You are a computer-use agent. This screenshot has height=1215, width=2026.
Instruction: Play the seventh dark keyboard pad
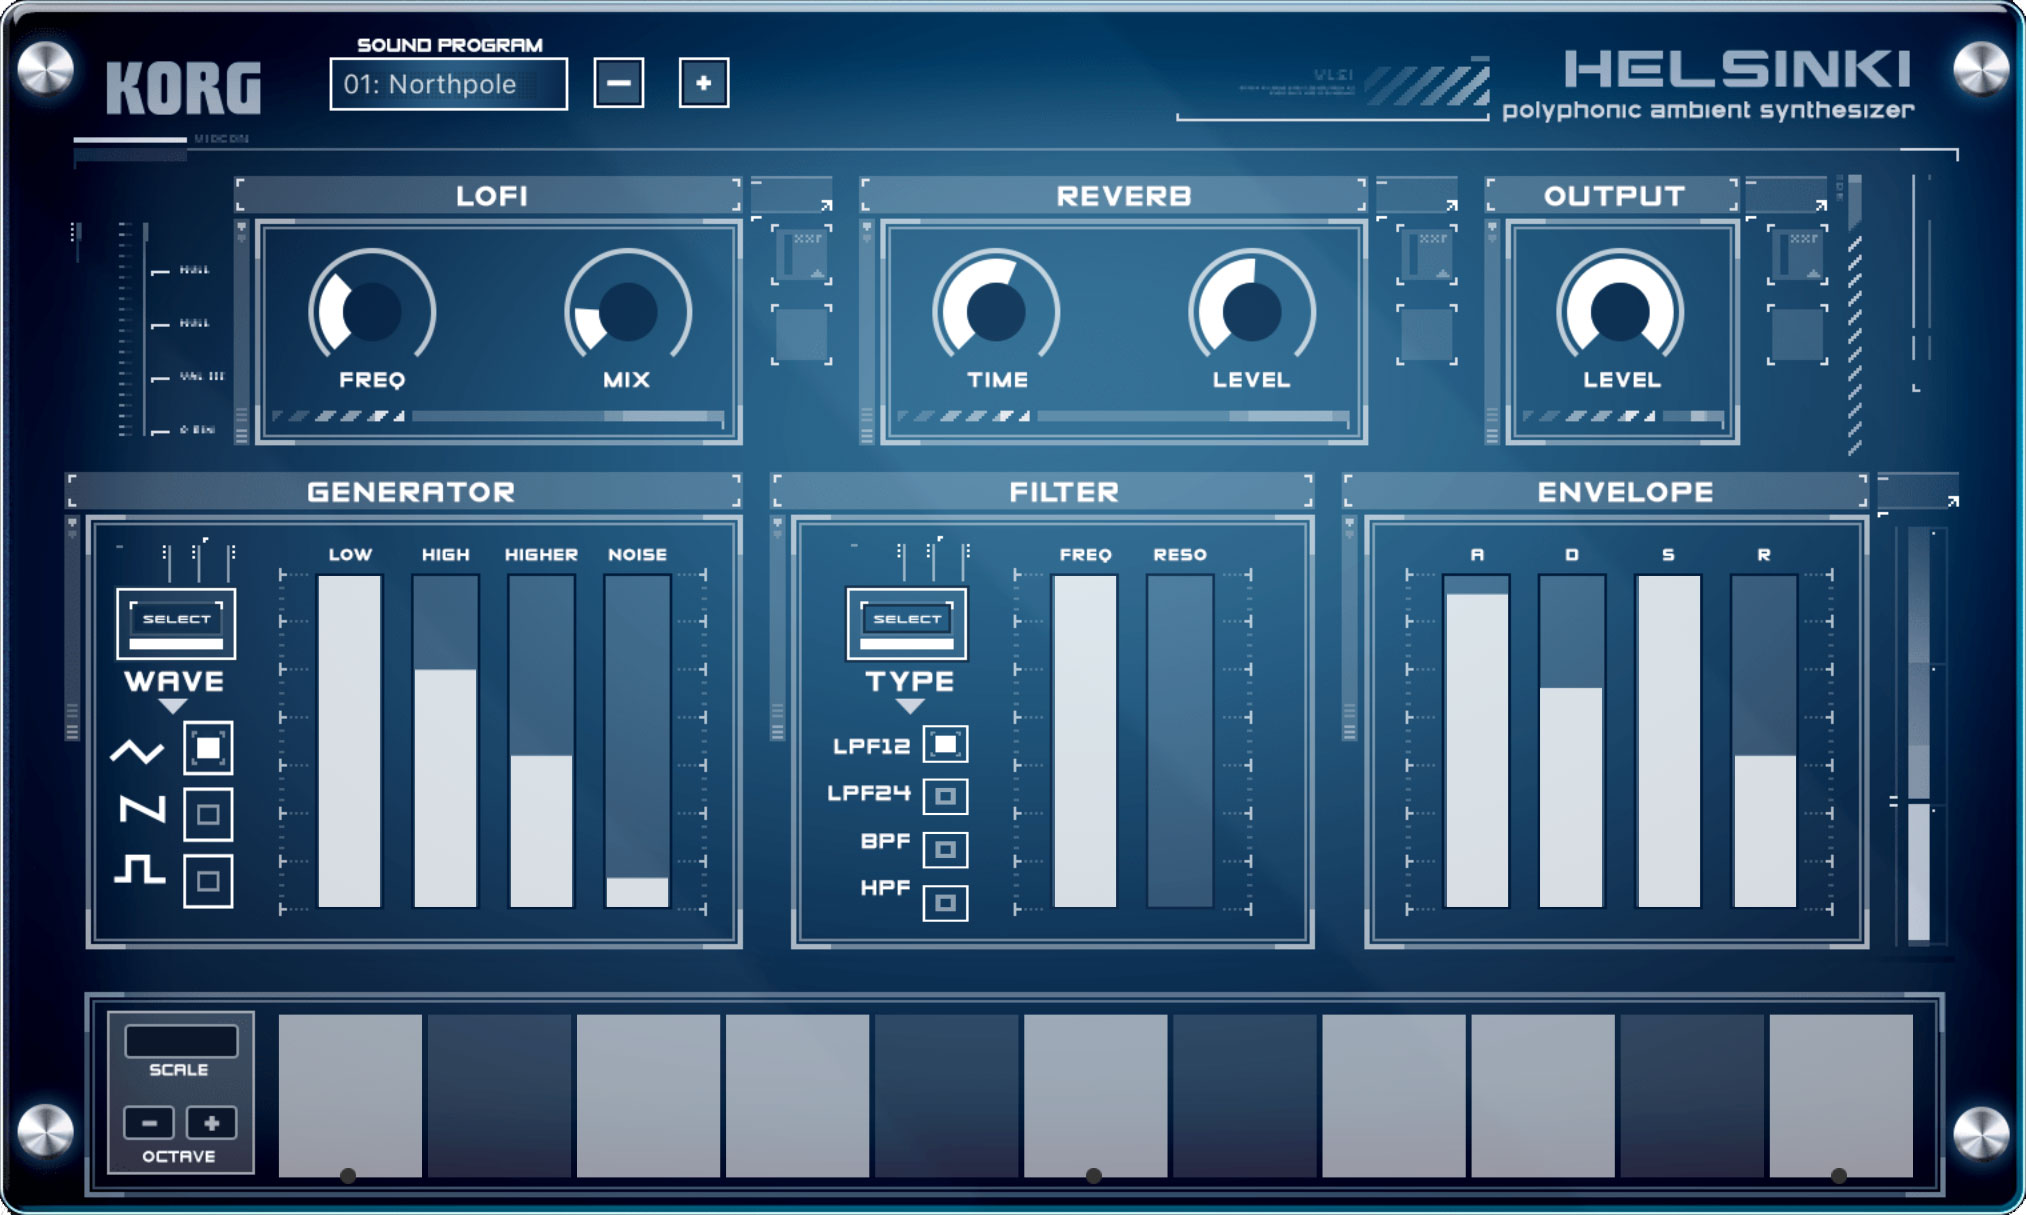coord(1244,1095)
